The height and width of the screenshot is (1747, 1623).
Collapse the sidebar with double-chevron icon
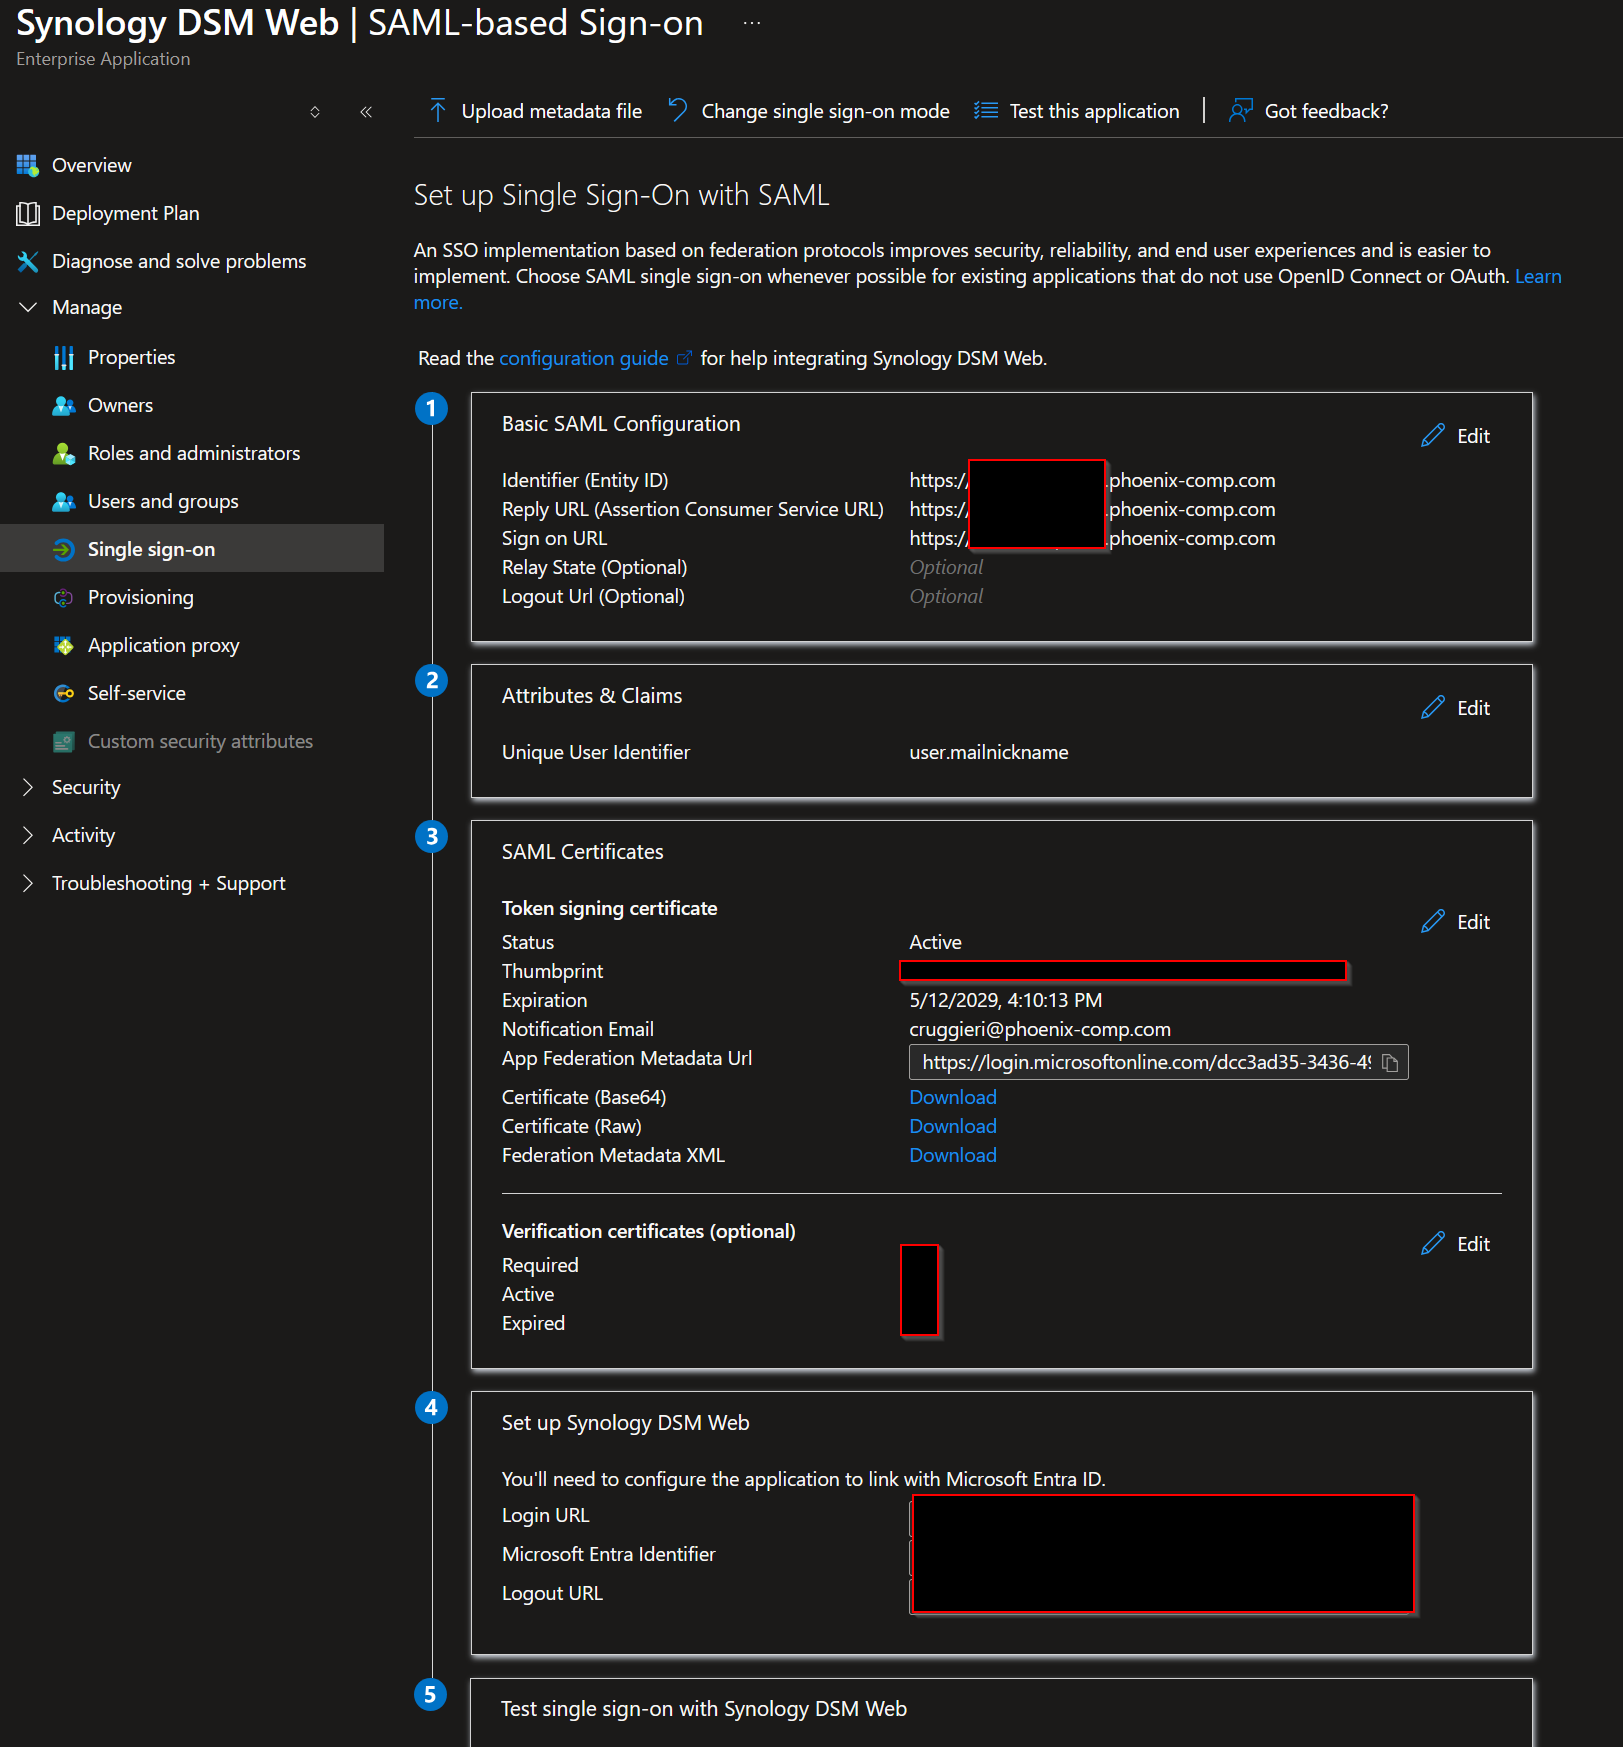pos(366,112)
